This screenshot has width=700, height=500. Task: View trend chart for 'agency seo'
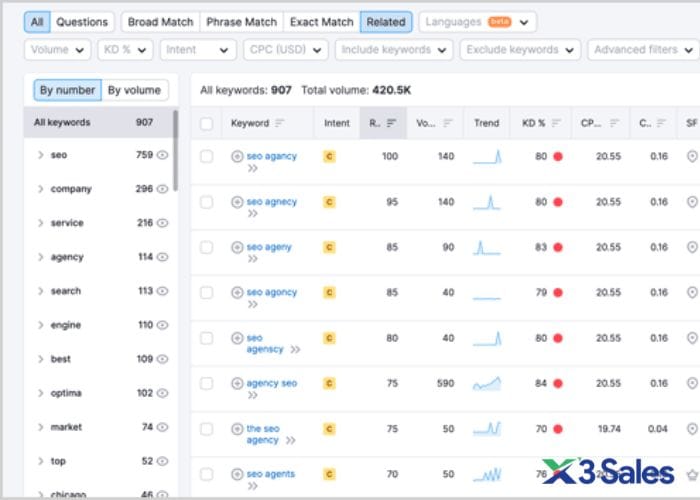(487, 383)
